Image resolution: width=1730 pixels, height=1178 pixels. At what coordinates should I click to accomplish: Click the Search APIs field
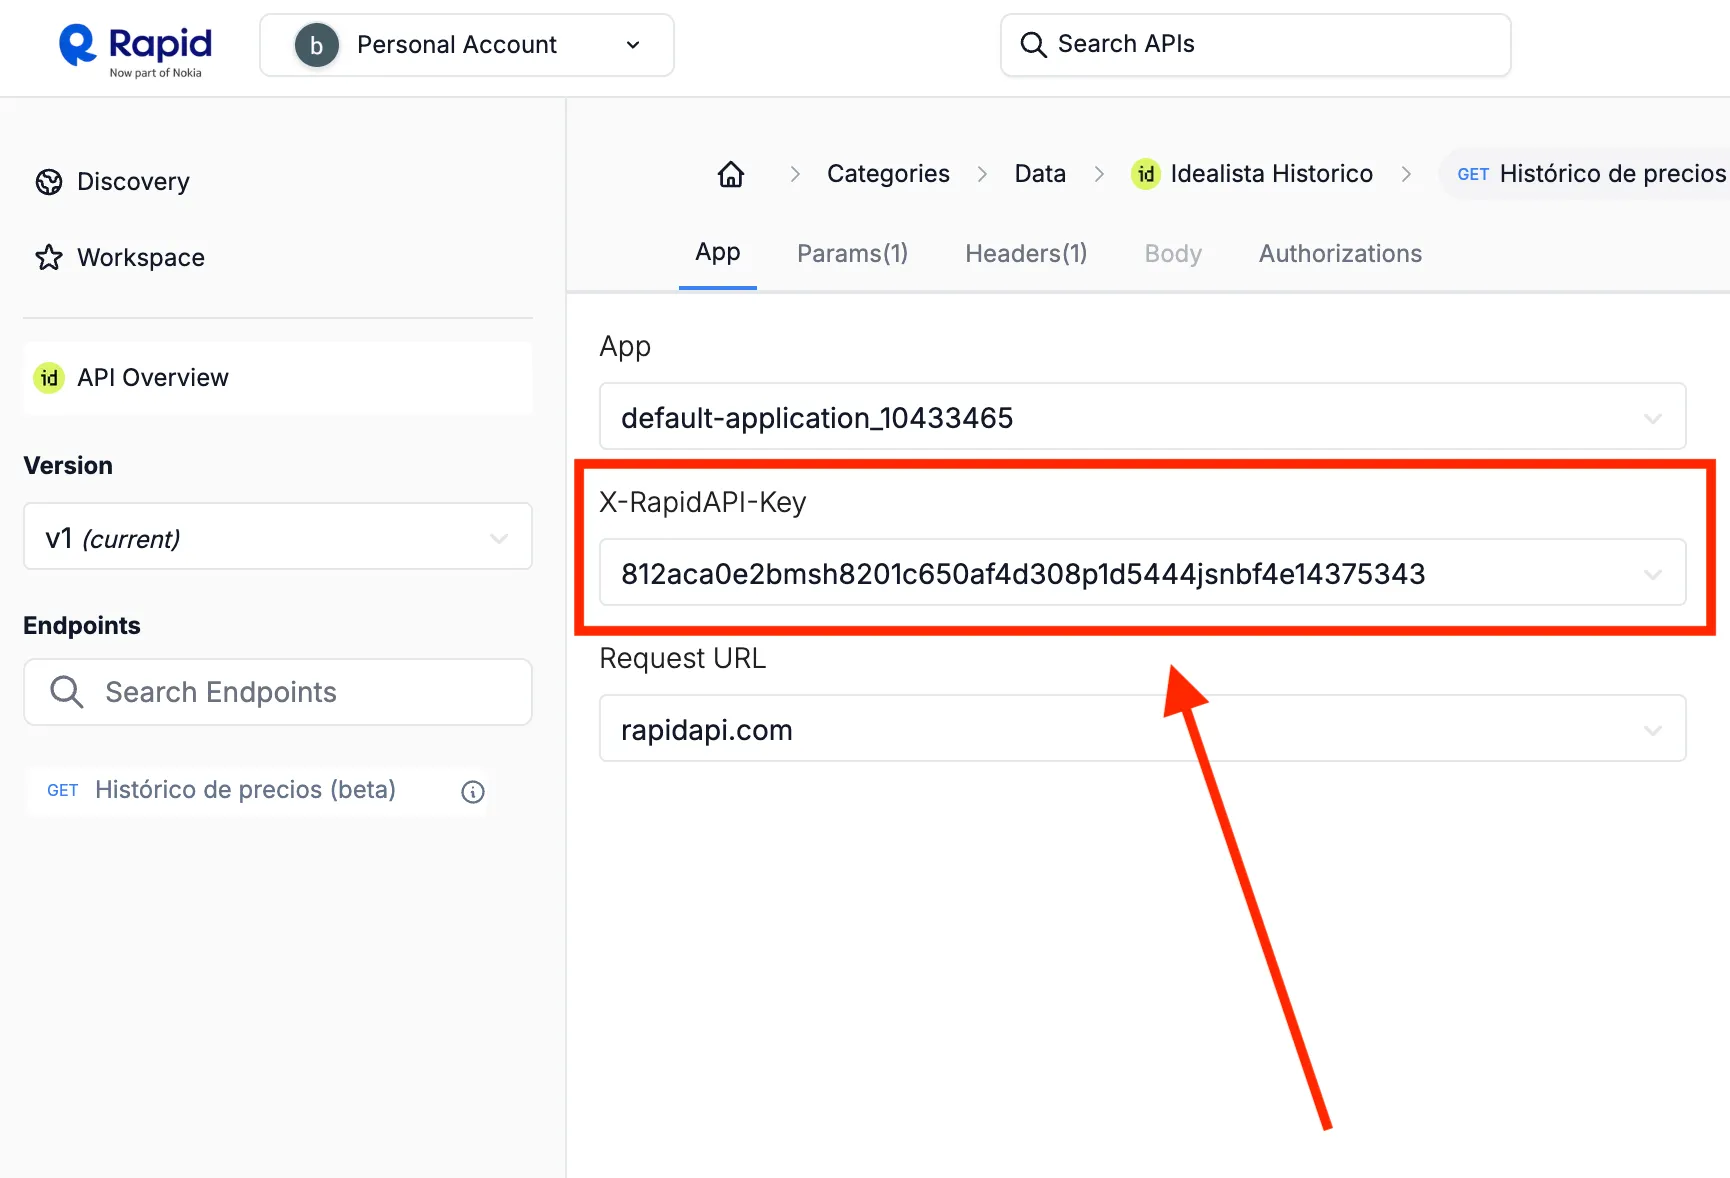[x=1255, y=45]
